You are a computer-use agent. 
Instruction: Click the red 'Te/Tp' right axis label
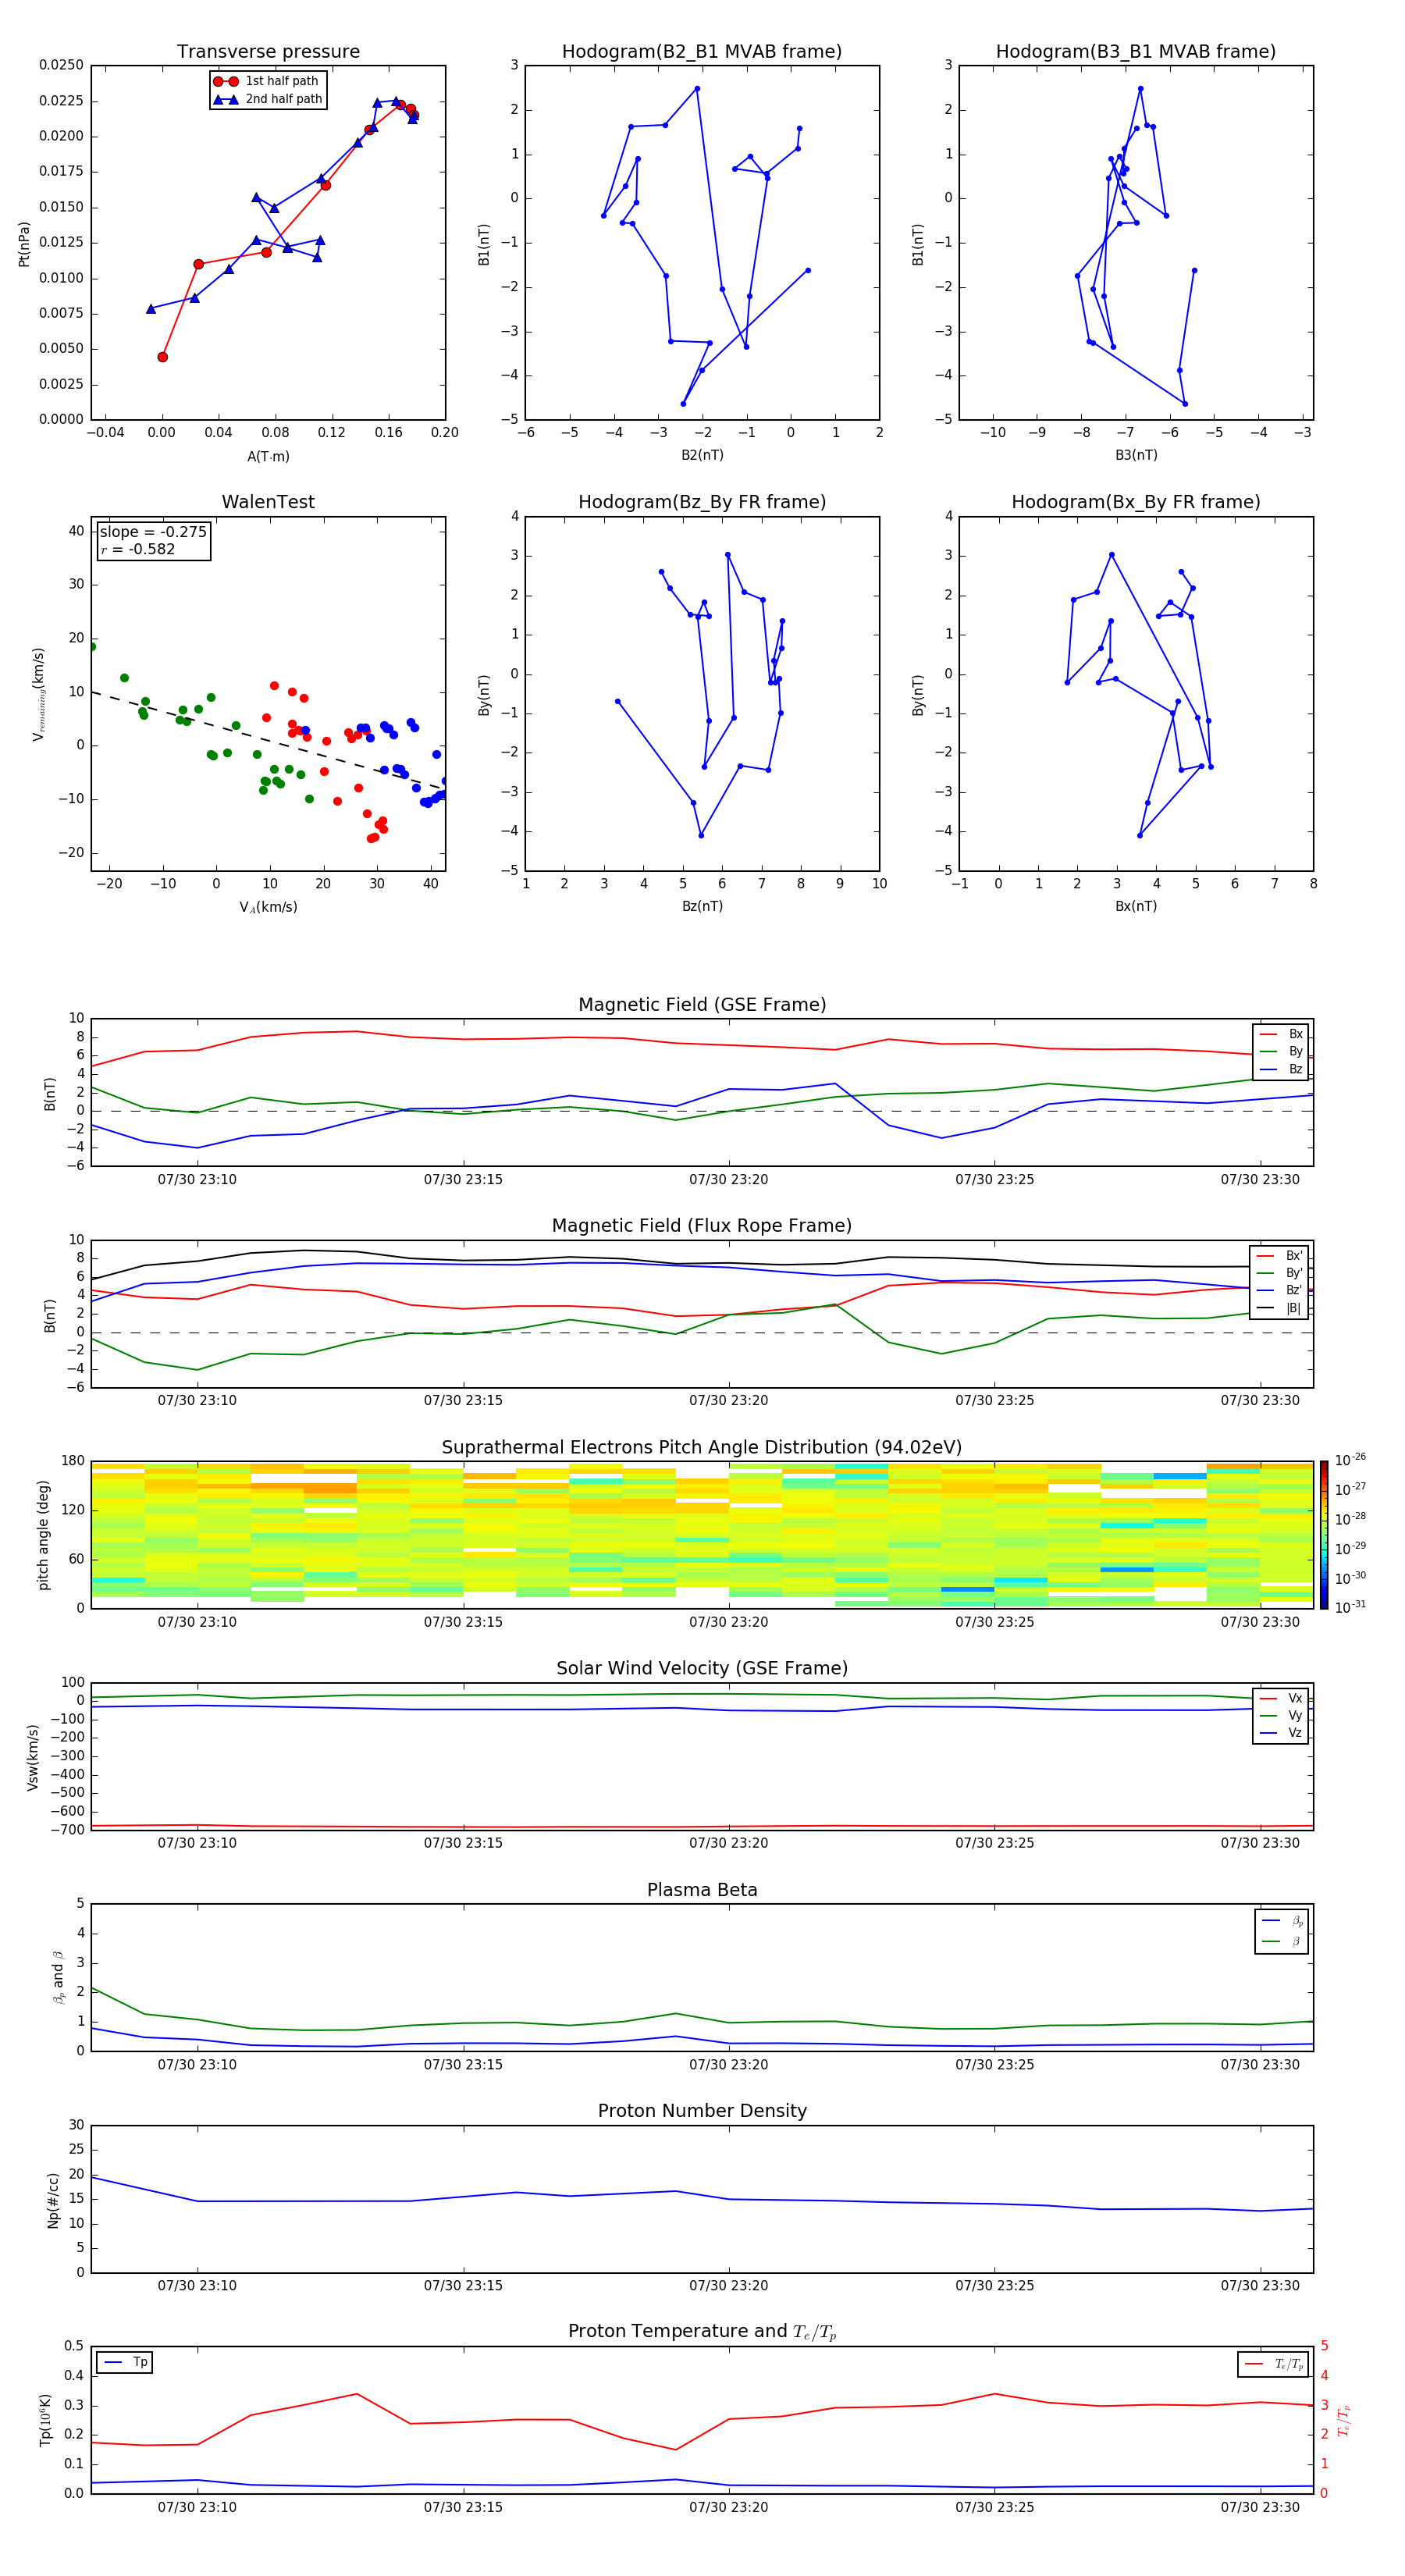coord(1345,2421)
